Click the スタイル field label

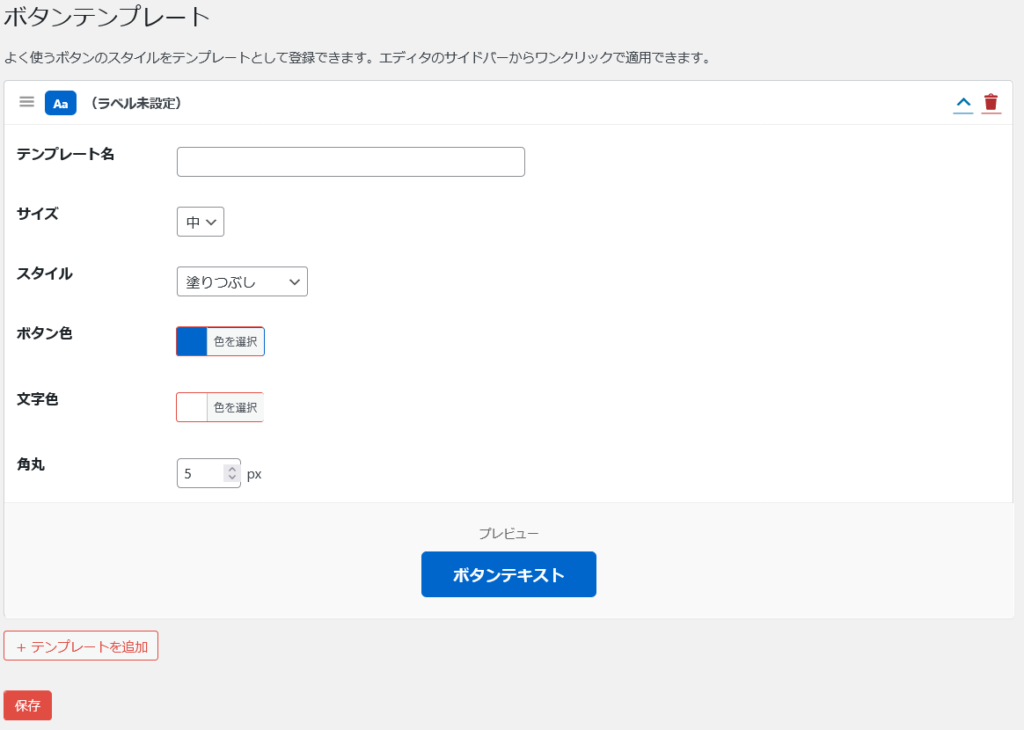(45, 274)
